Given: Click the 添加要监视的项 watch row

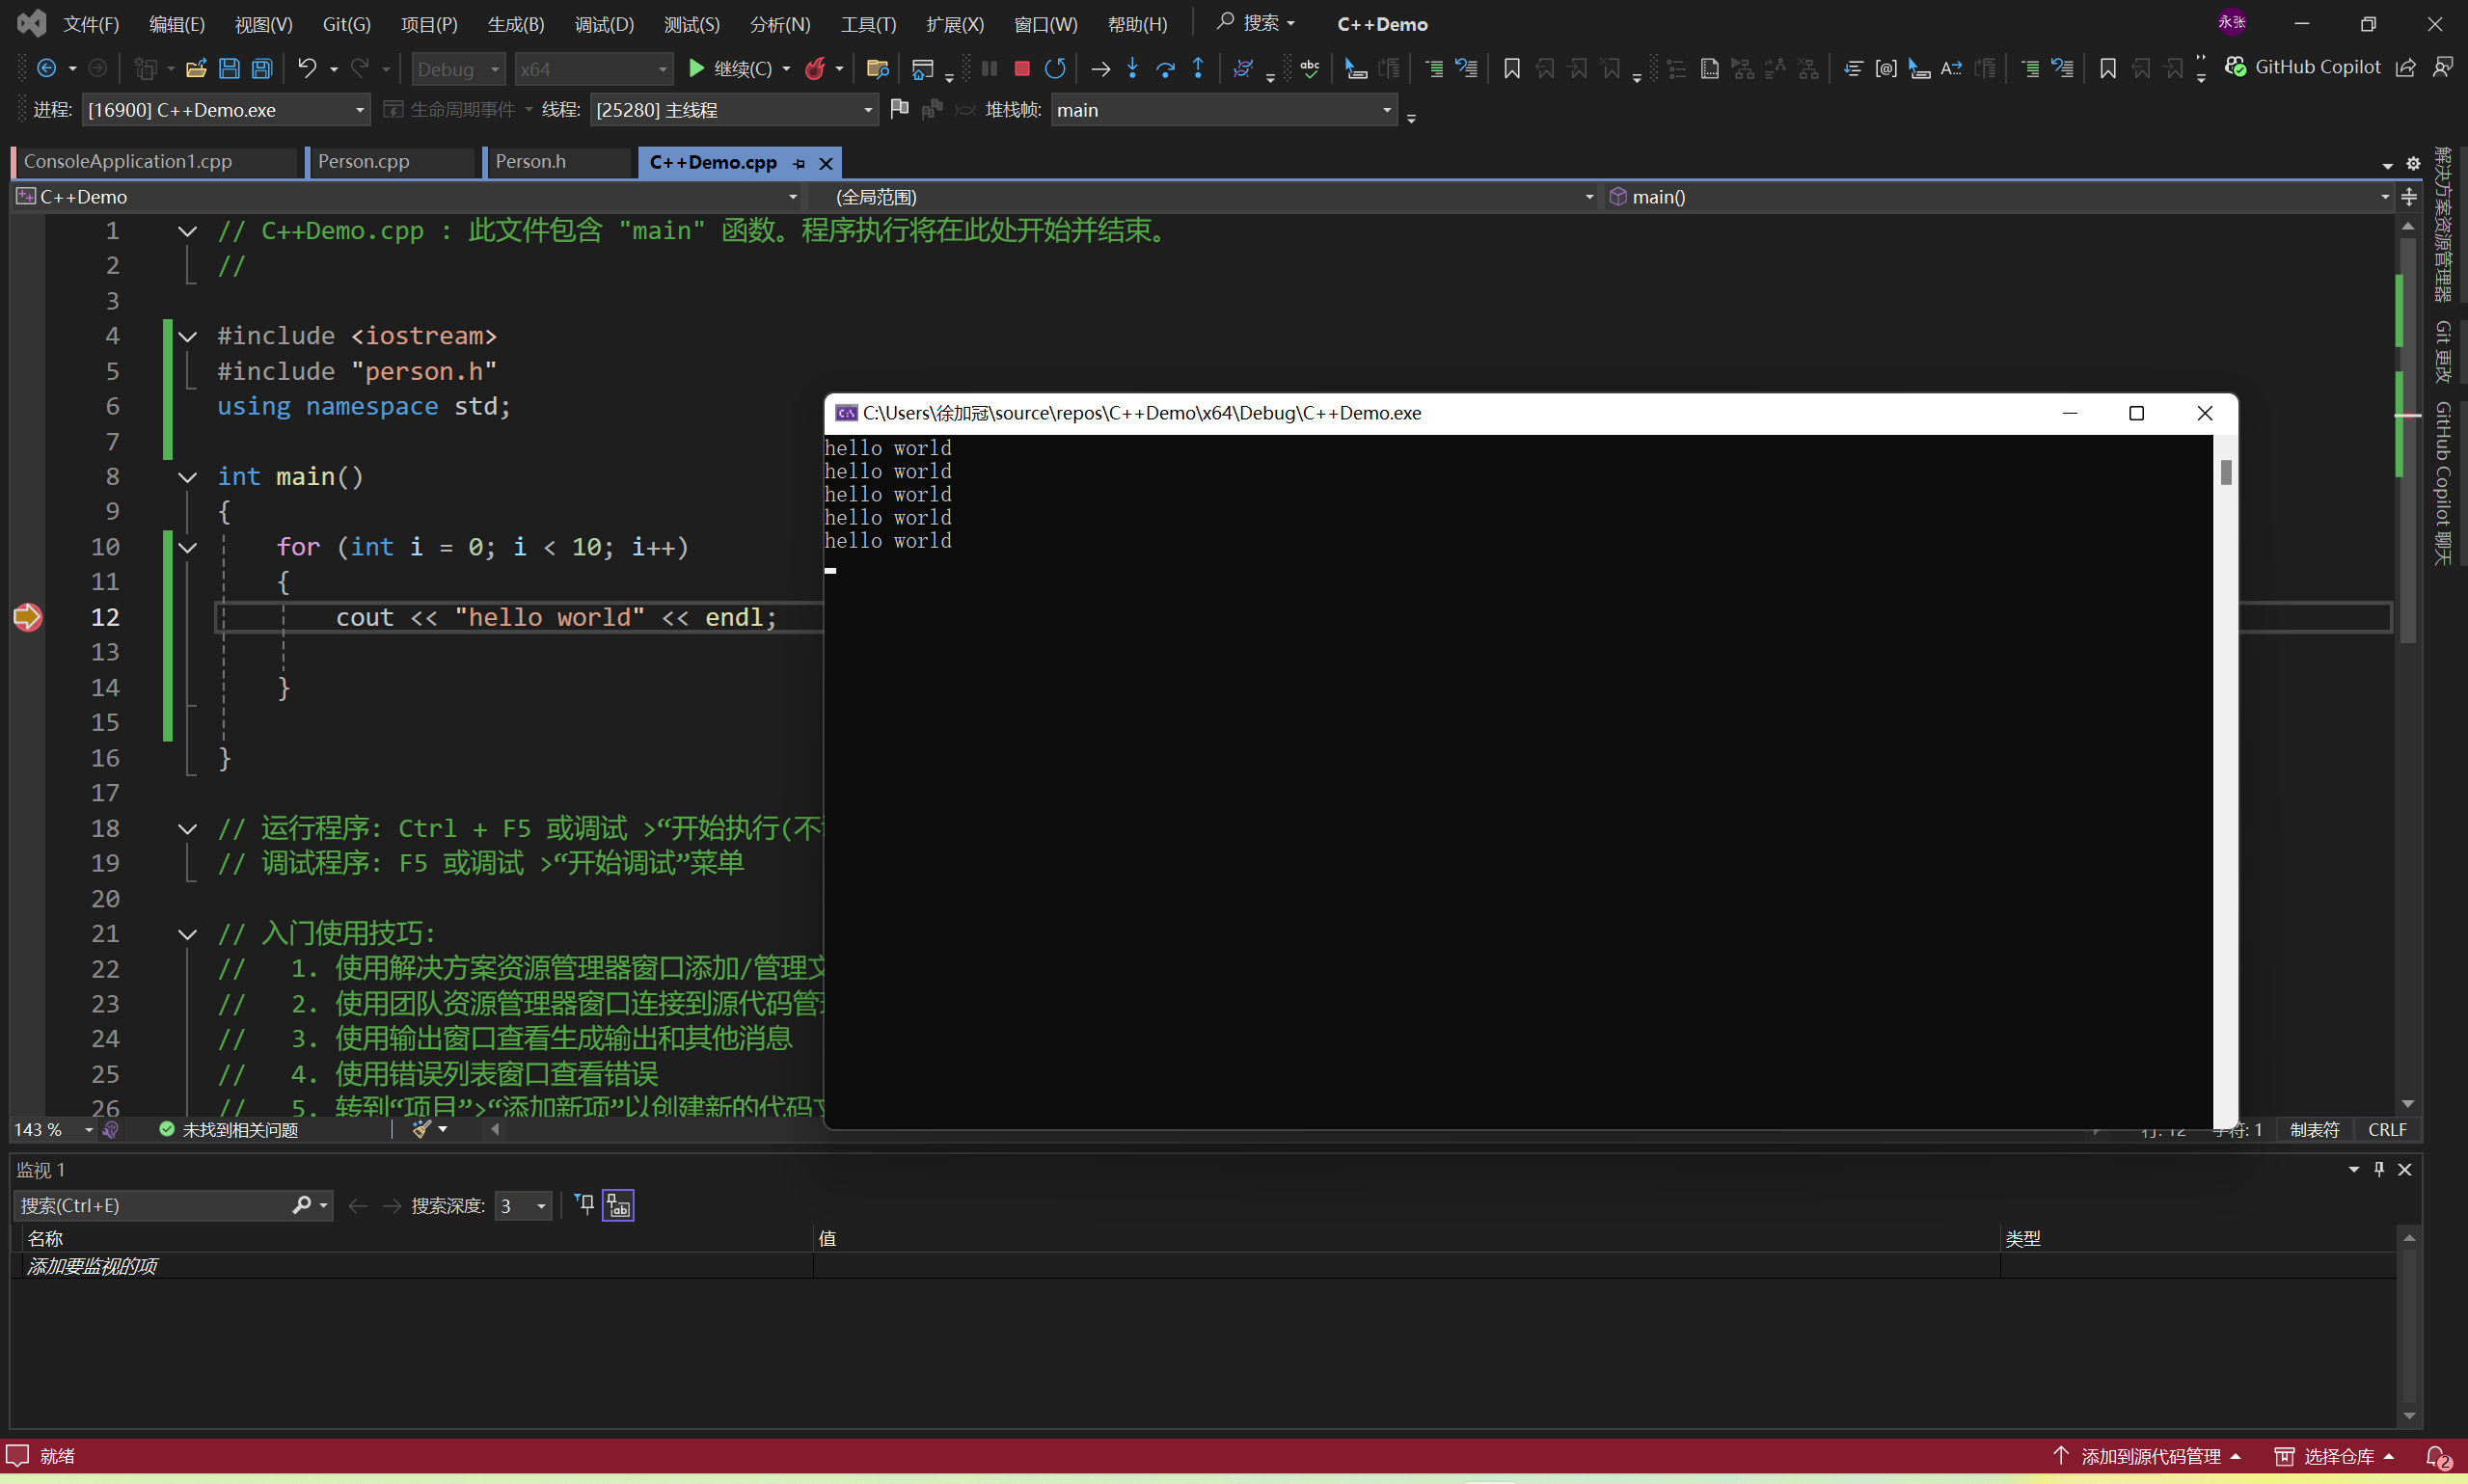Looking at the screenshot, I should [x=412, y=1266].
